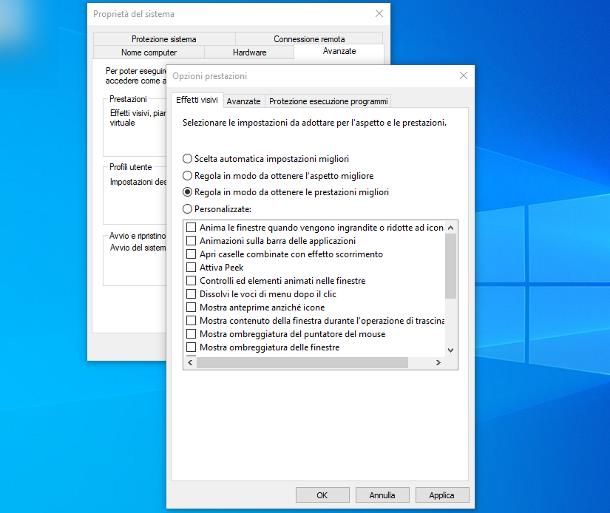Click 'Selezionare le impostazioni da adottare' text

pos(314,123)
